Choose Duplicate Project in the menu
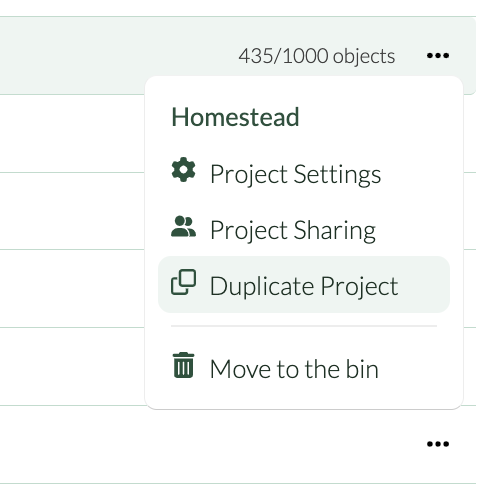The width and height of the screenshot is (500, 500). [304, 284]
